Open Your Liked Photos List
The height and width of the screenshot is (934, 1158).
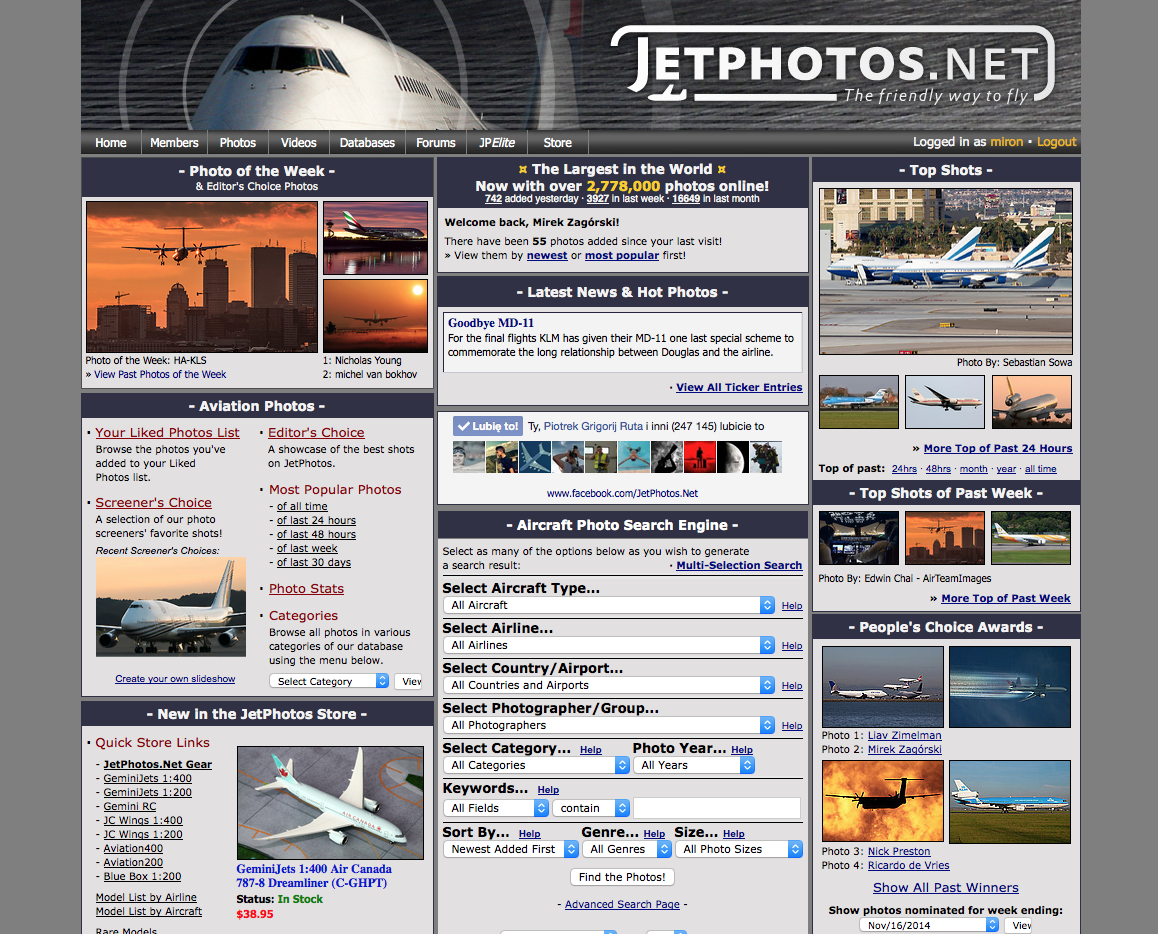pos(167,433)
